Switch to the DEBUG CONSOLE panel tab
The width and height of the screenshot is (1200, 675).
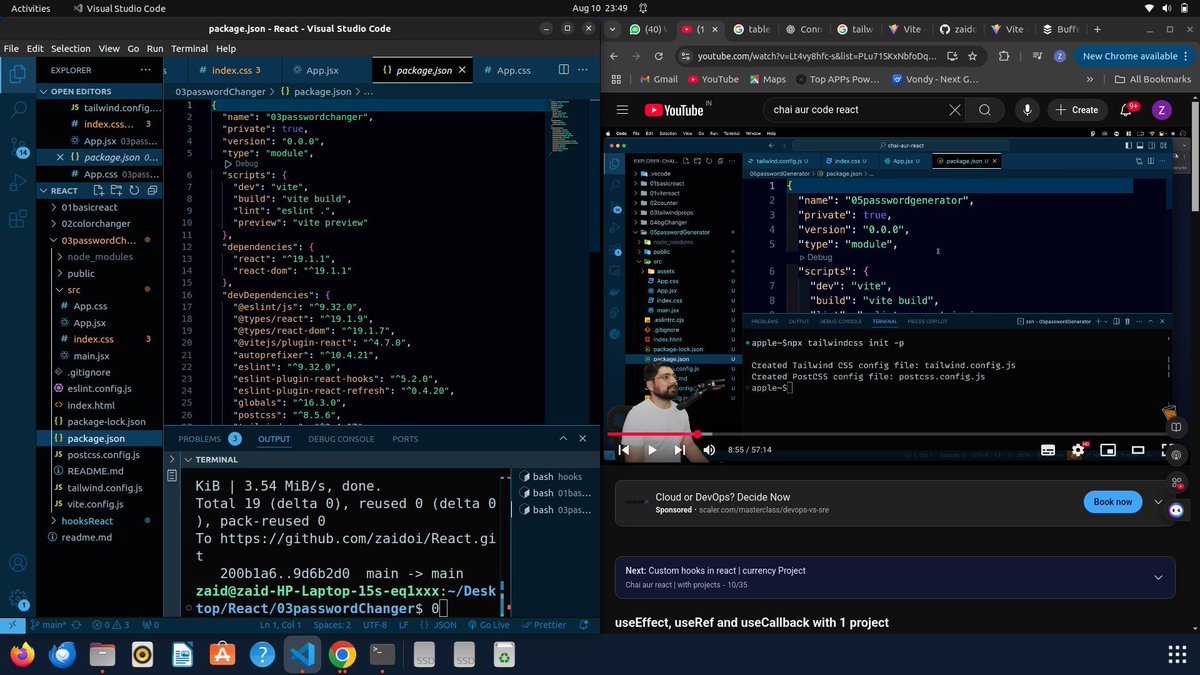click(x=341, y=439)
